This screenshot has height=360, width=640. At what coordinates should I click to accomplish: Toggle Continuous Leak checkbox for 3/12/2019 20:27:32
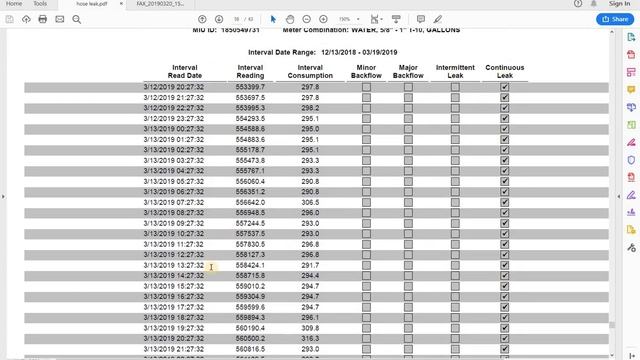coord(504,87)
